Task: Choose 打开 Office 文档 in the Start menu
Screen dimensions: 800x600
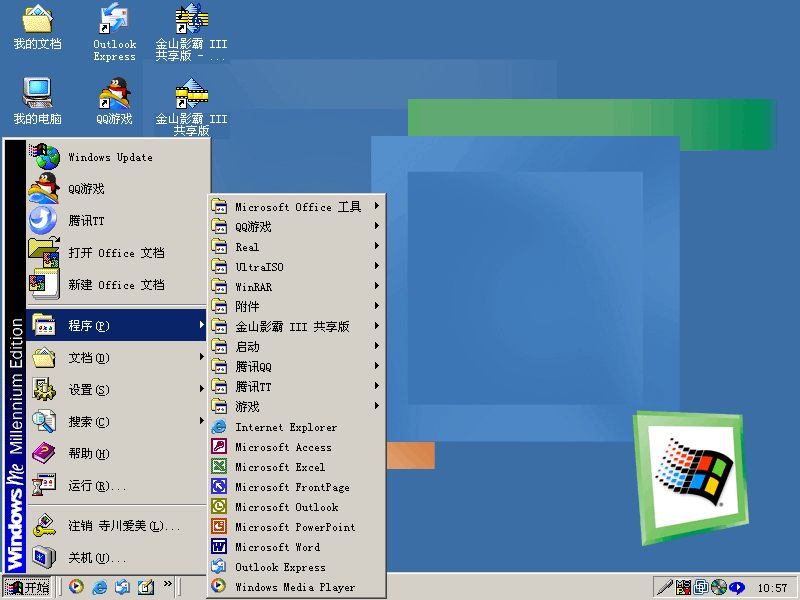Action: [x=117, y=253]
